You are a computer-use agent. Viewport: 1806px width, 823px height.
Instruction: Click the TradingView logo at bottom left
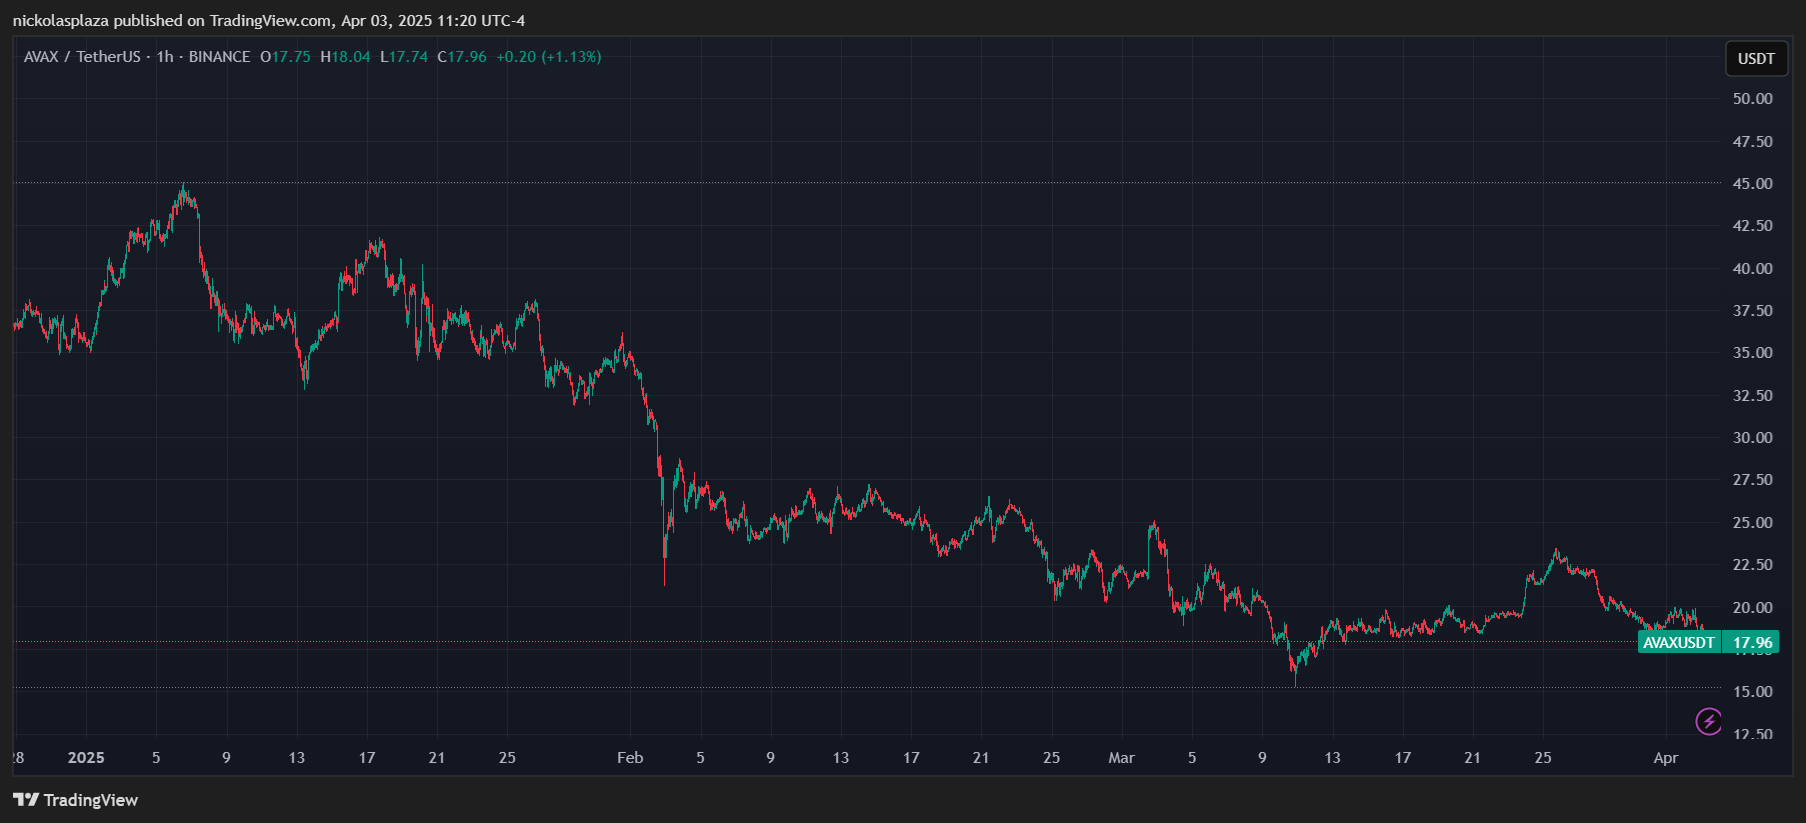point(75,800)
